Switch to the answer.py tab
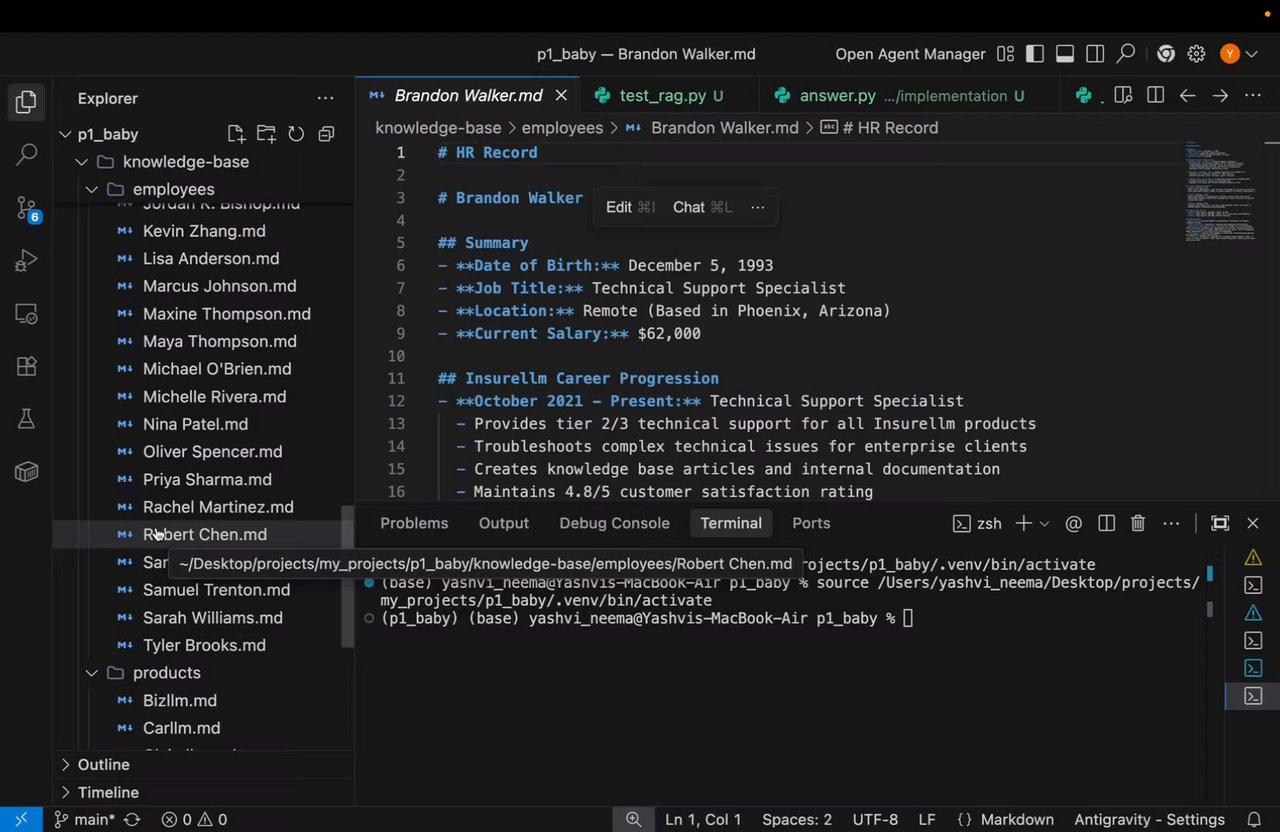The height and width of the screenshot is (832, 1280). 909,96
